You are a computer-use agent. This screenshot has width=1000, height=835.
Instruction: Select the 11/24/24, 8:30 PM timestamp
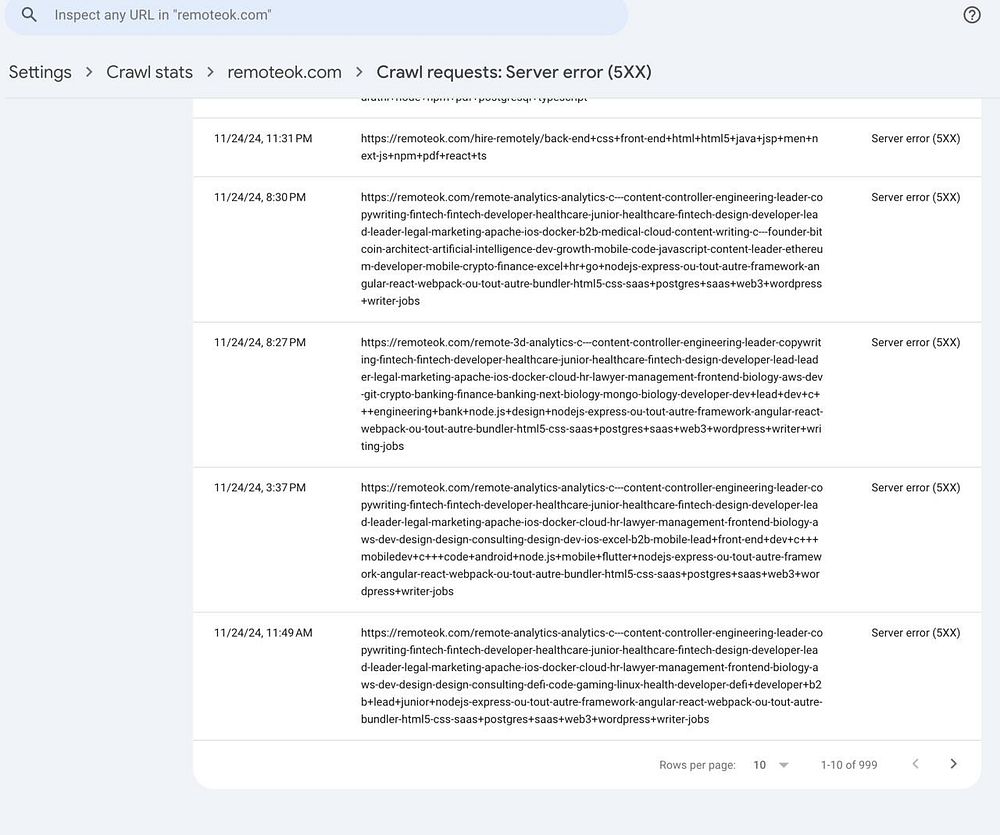(260, 197)
